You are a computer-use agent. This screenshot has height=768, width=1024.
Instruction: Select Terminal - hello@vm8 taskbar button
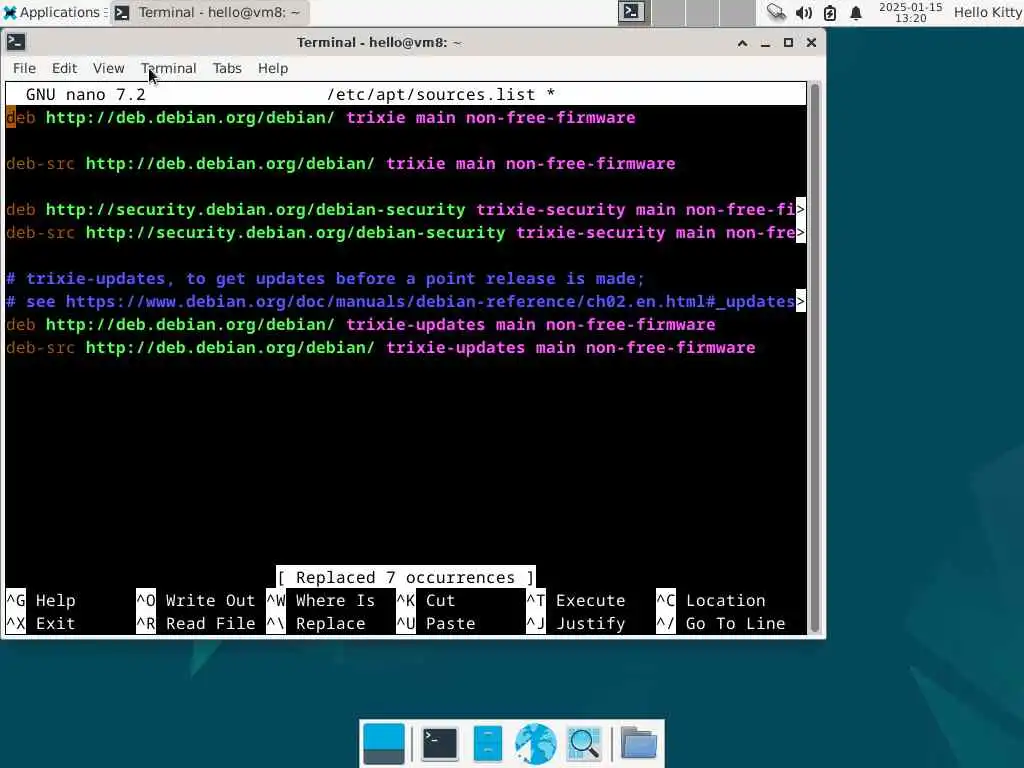click(x=210, y=12)
